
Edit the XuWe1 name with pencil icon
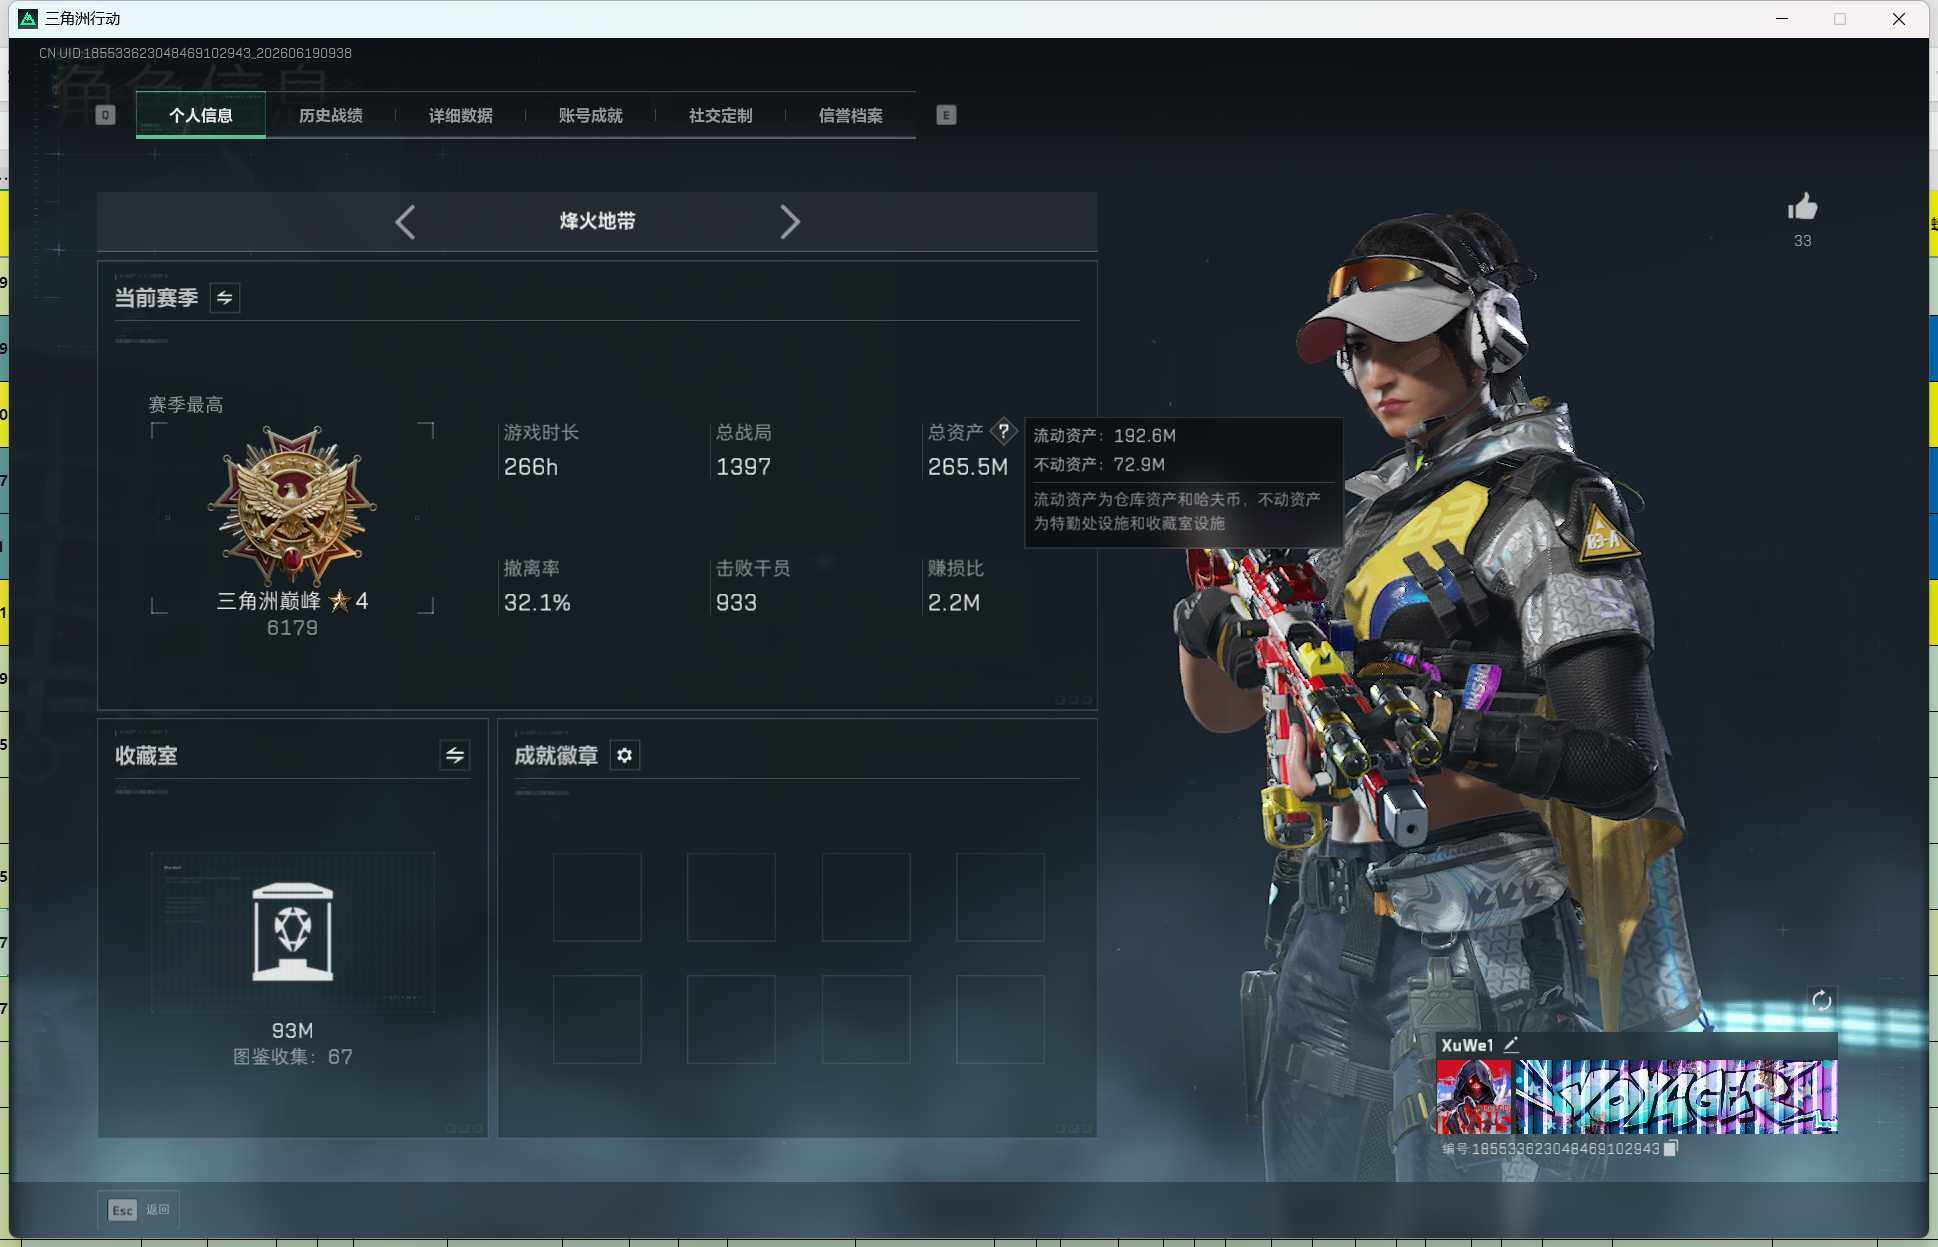[x=1511, y=1045]
